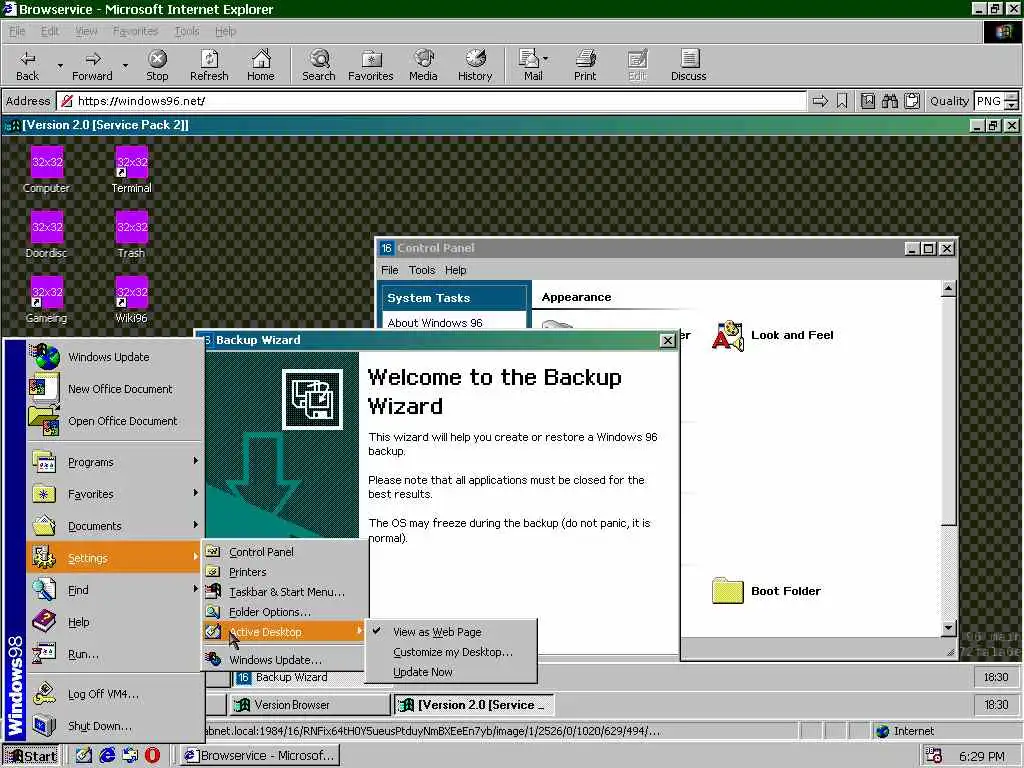Select the Terminal desktop icon
The image size is (1024, 768).
(x=131, y=170)
